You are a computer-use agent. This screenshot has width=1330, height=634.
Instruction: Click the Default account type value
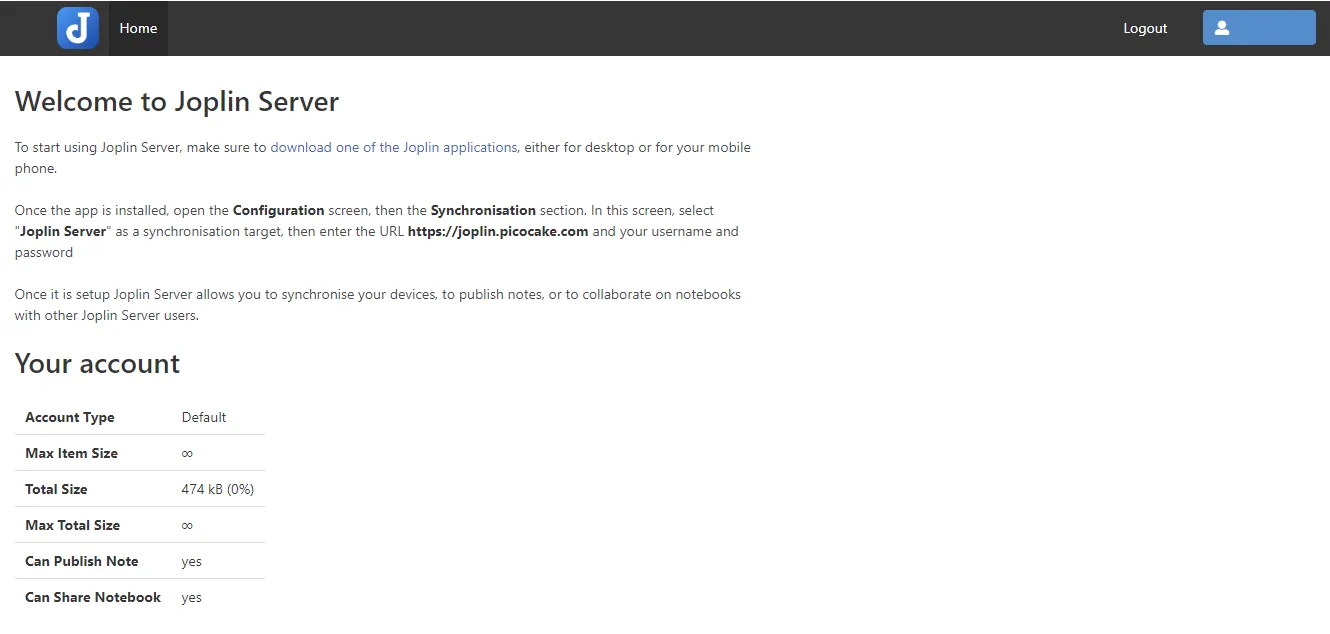click(x=204, y=417)
